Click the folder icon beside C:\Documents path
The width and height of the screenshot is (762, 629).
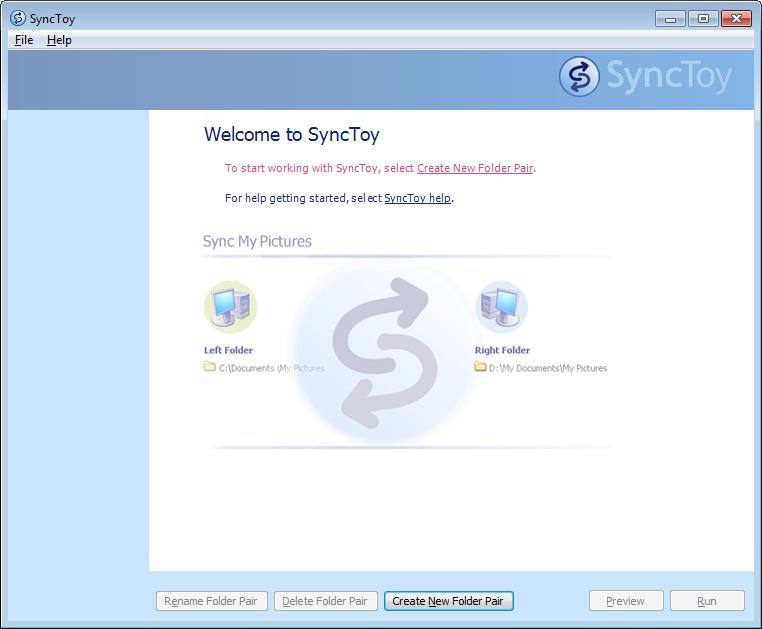(209, 367)
